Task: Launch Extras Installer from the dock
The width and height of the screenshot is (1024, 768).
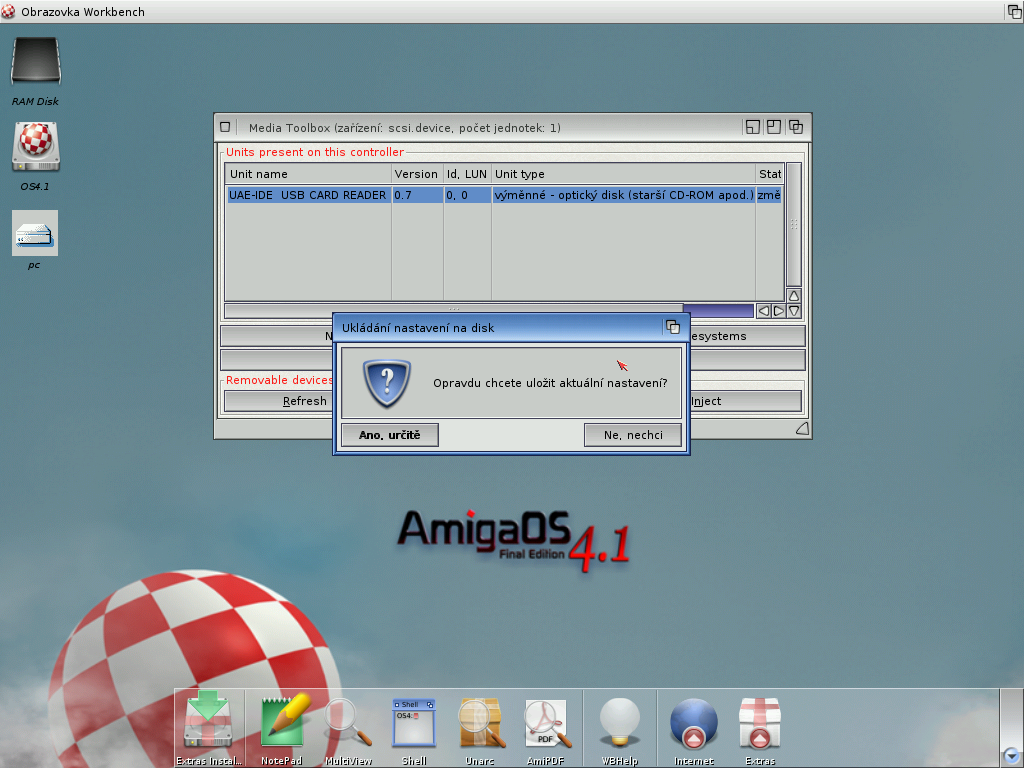Action: click(209, 722)
